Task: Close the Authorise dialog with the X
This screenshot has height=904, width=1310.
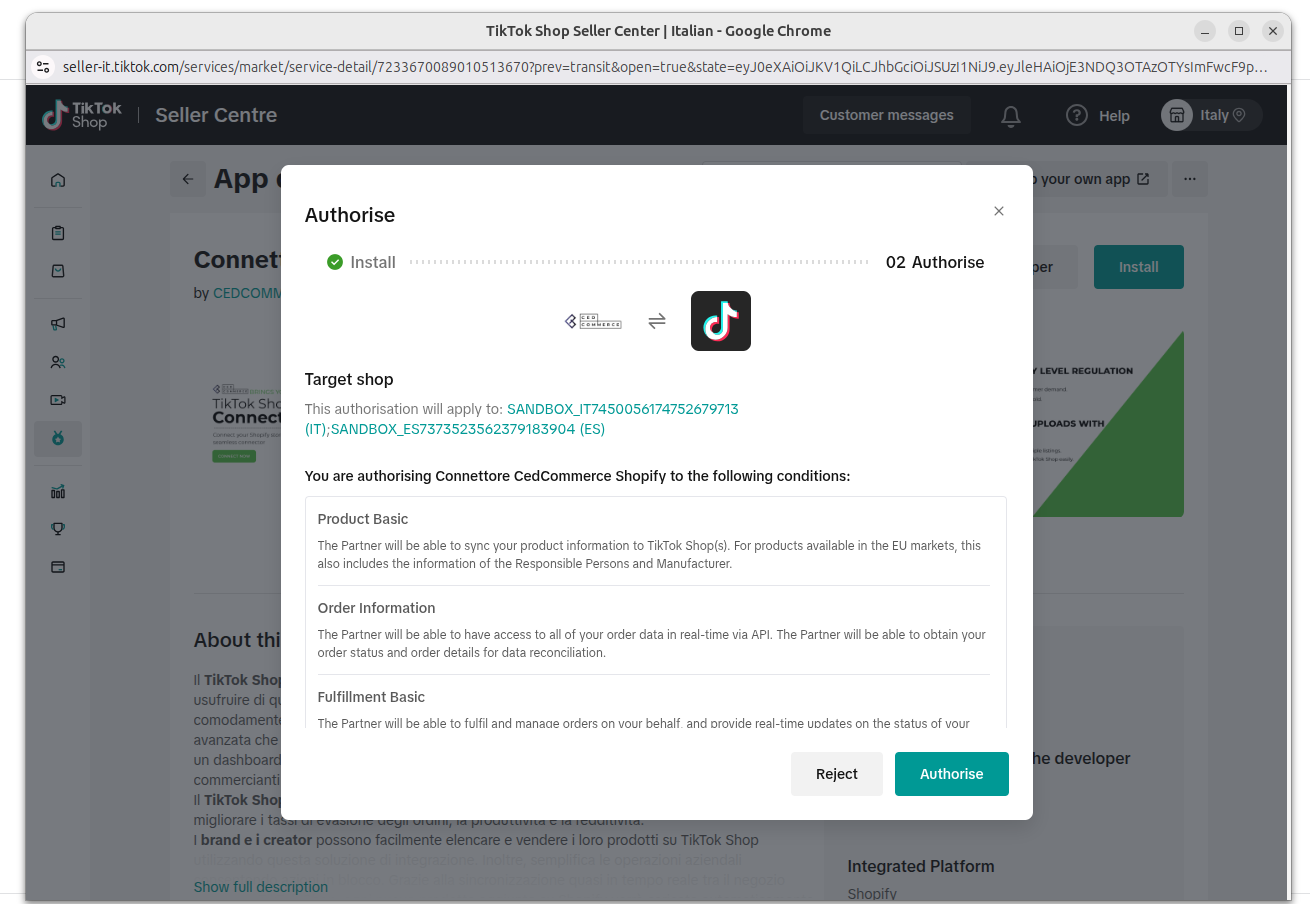Action: 998,211
